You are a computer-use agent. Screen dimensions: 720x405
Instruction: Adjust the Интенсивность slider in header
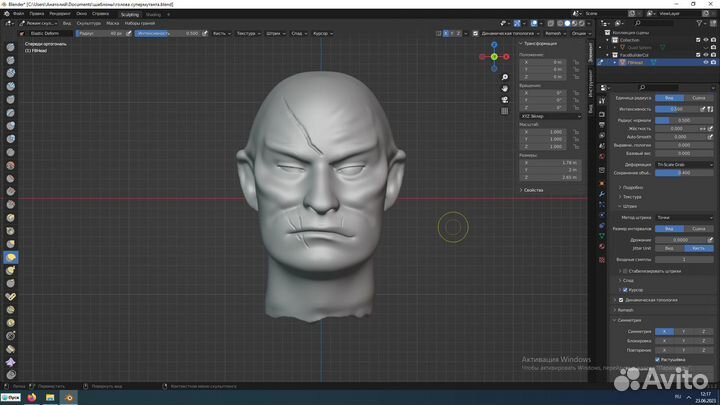tap(166, 33)
